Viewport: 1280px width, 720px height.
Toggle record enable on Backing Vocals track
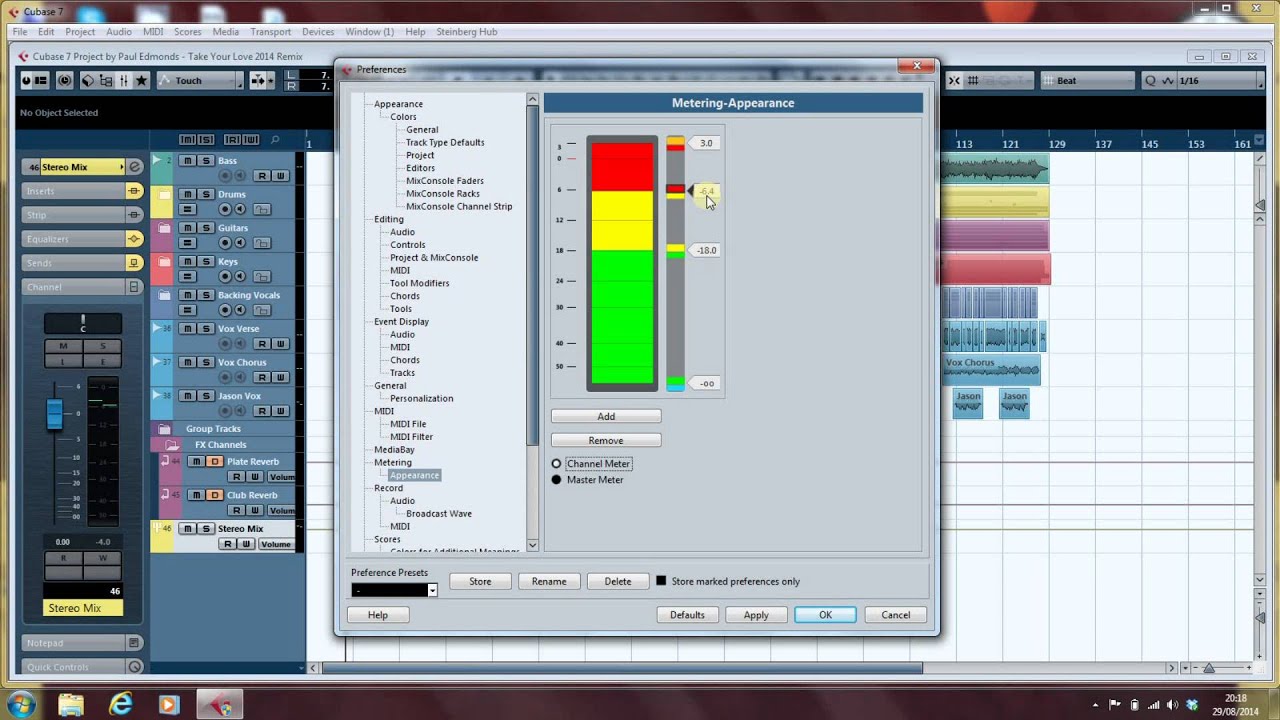click(224, 310)
